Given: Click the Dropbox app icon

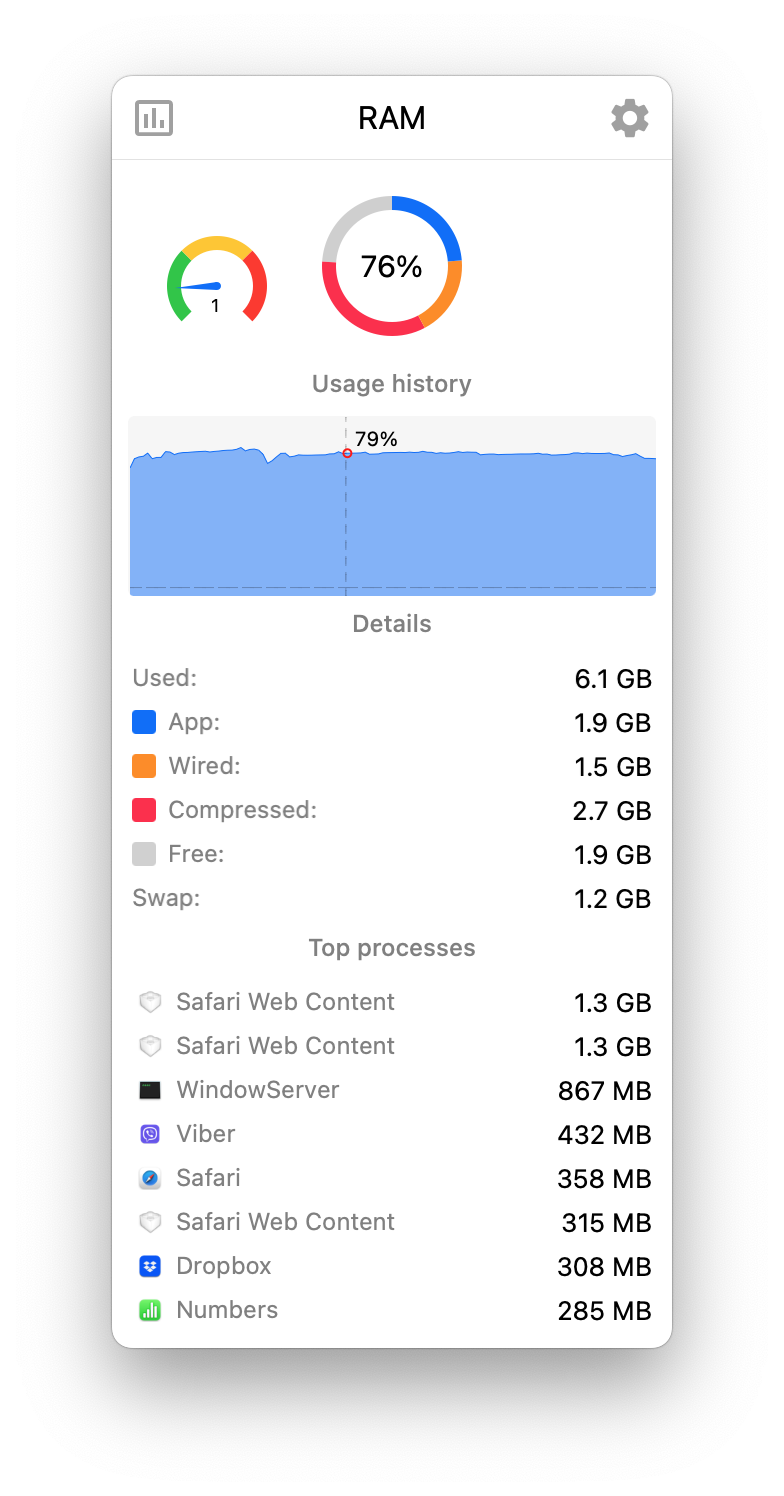Looking at the screenshot, I should coord(150,1266).
